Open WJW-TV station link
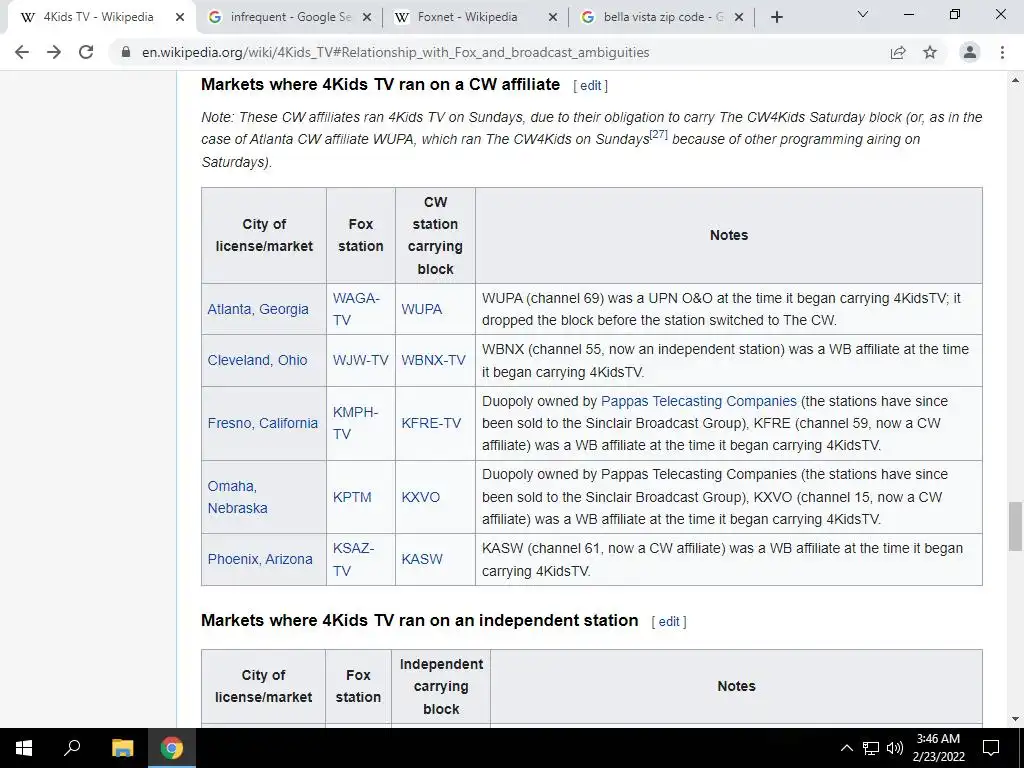Image resolution: width=1024 pixels, height=768 pixels. click(x=360, y=360)
